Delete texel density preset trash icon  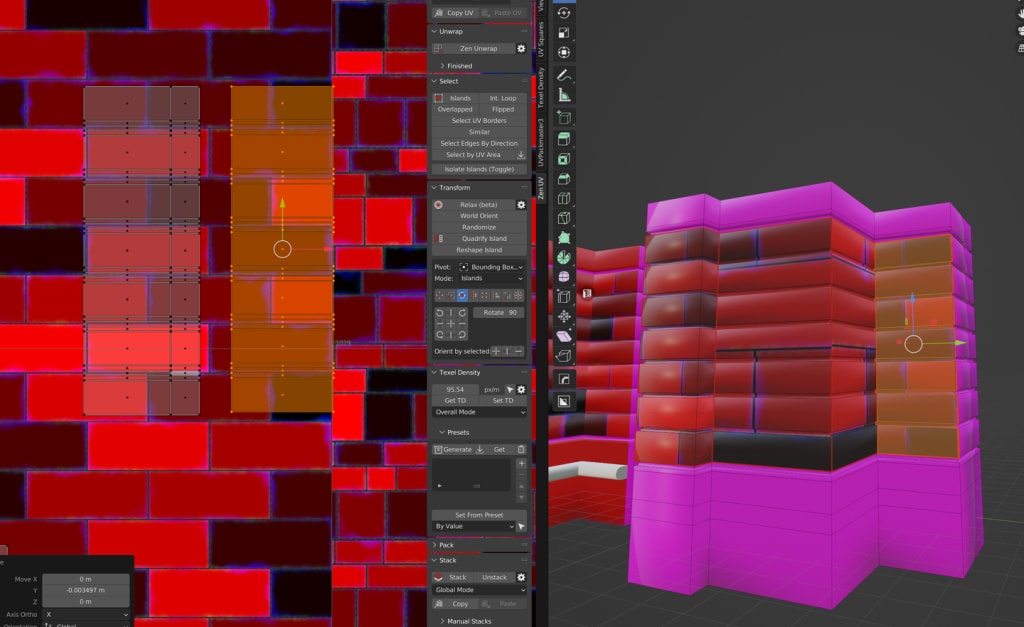(x=521, y=449)
